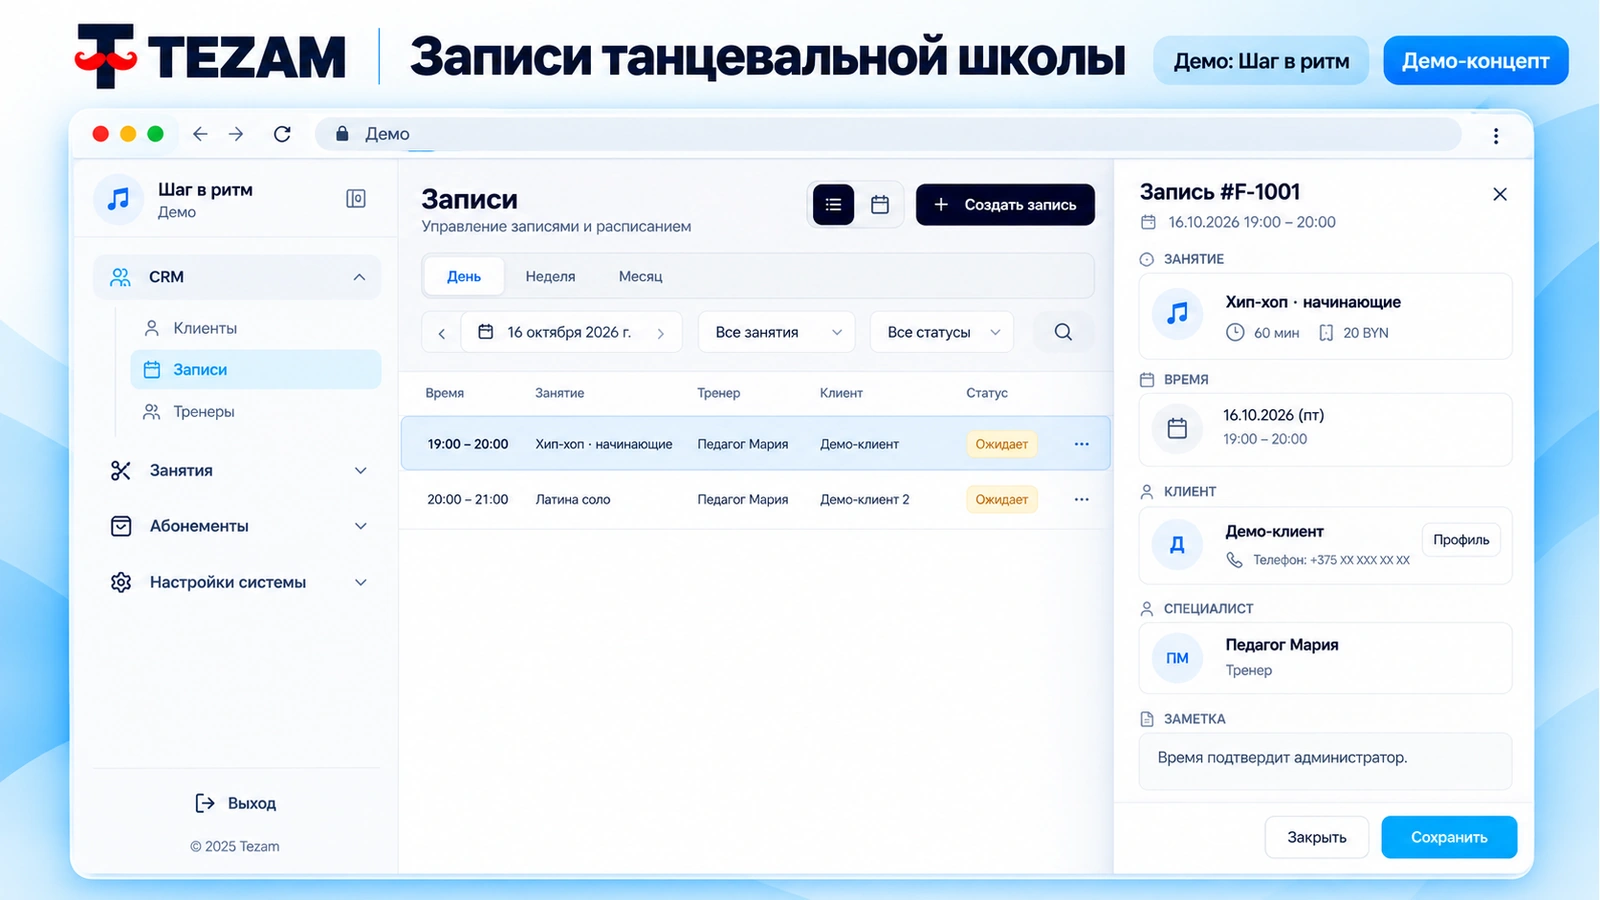Viewport: 1600px width, 900px height.
Task: Click the browser address bar
Action: [x=888, y=134]
